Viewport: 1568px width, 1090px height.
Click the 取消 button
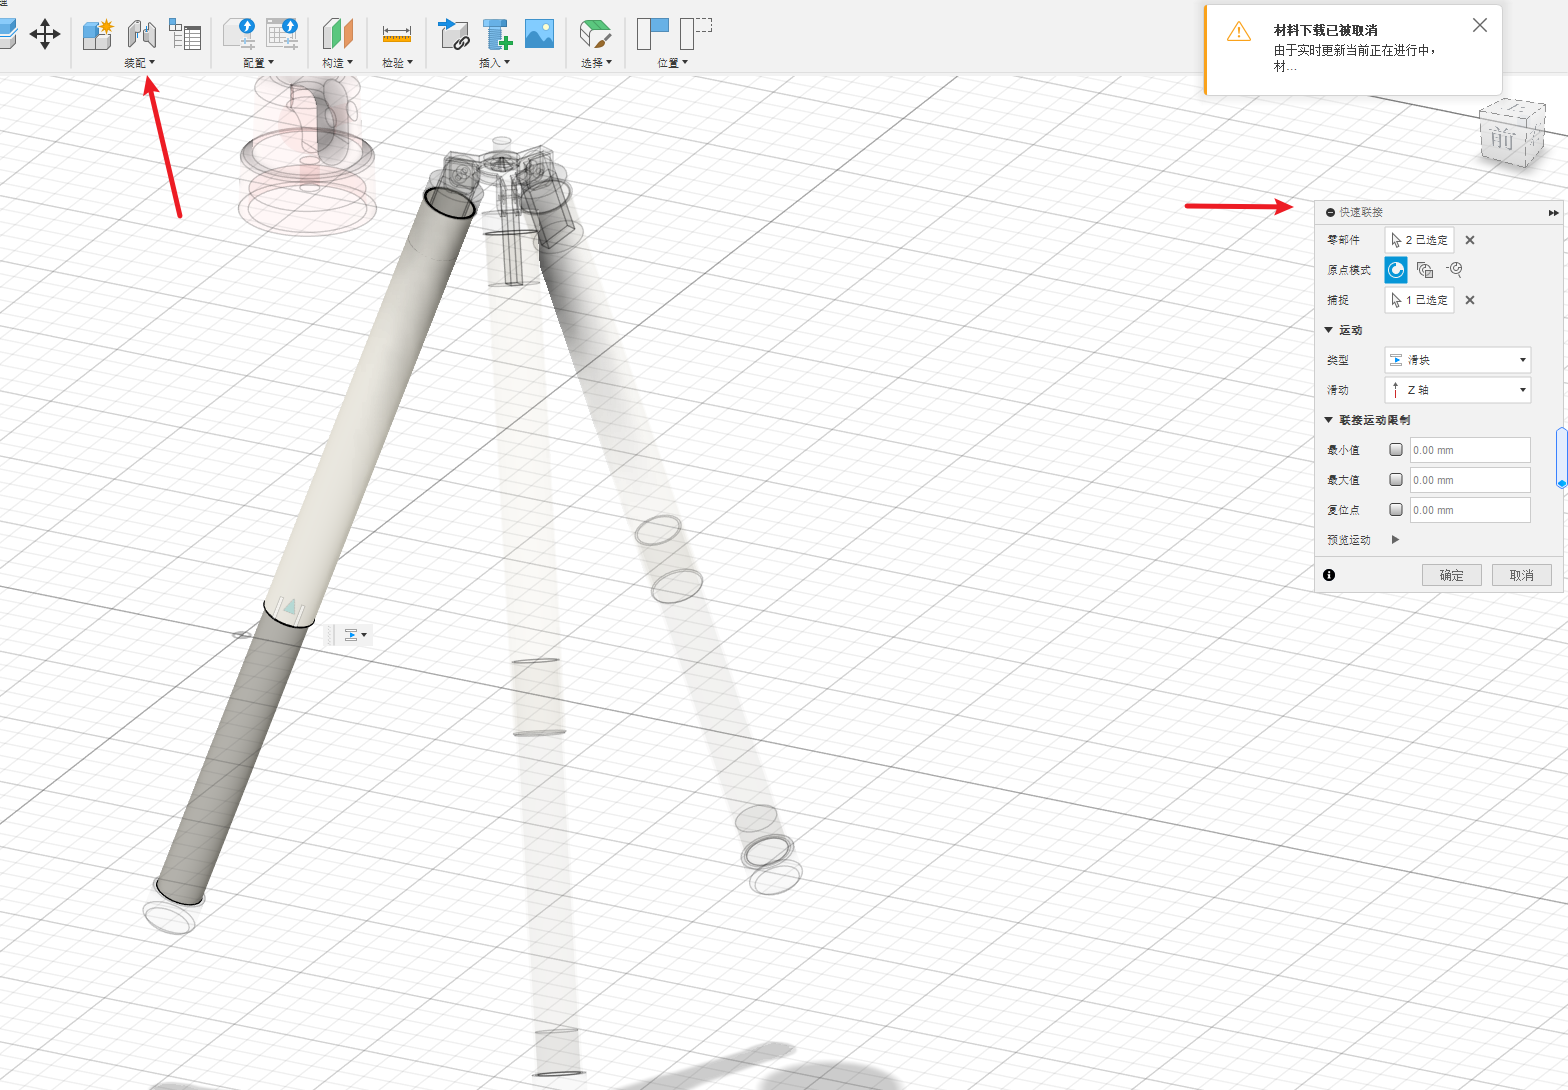pos(1521,575)
